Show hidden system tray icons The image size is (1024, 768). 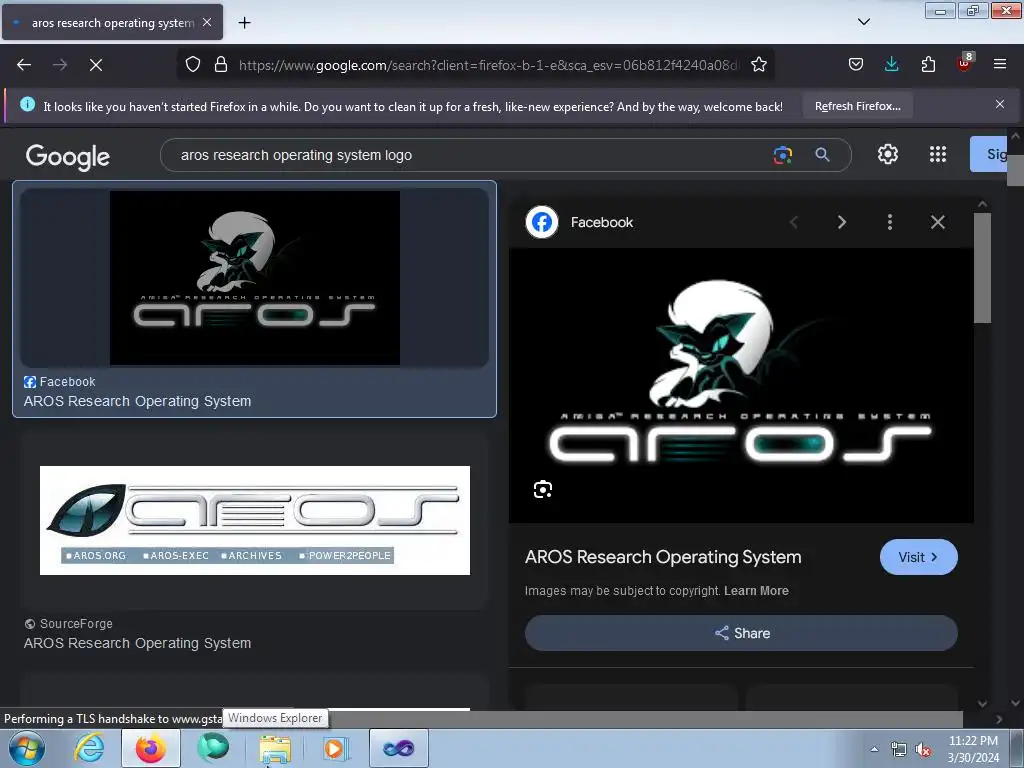click(x=874, y=749)
